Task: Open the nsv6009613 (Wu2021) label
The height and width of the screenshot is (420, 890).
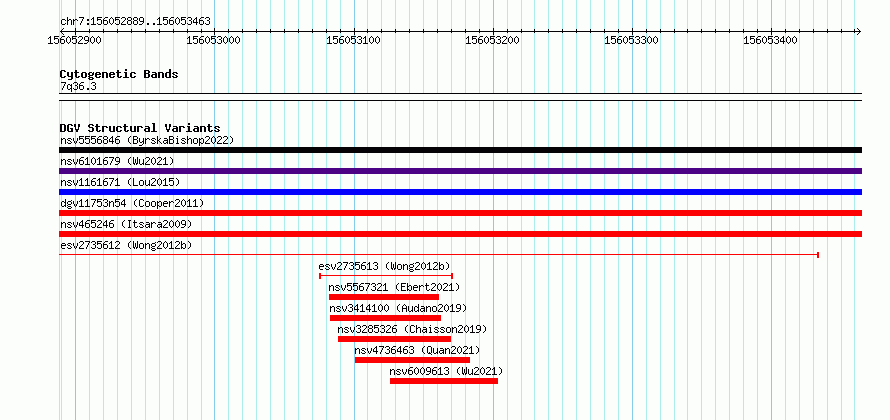Action: [446, 371]
